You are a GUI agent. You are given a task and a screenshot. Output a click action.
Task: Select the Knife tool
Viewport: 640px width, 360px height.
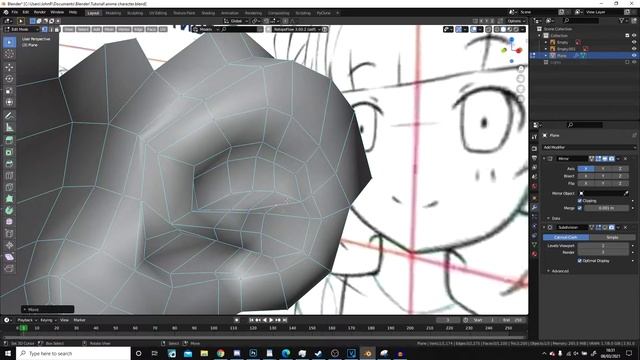coord(9,187)
